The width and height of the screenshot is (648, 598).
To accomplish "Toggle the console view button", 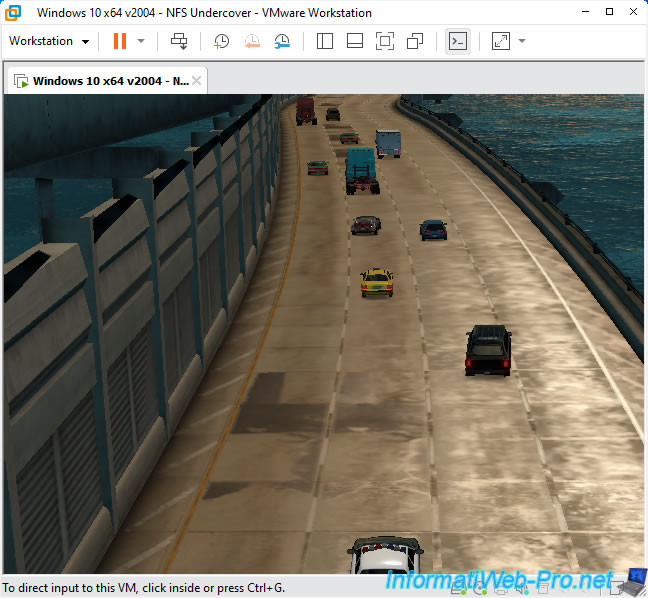I will pos(458,41).
